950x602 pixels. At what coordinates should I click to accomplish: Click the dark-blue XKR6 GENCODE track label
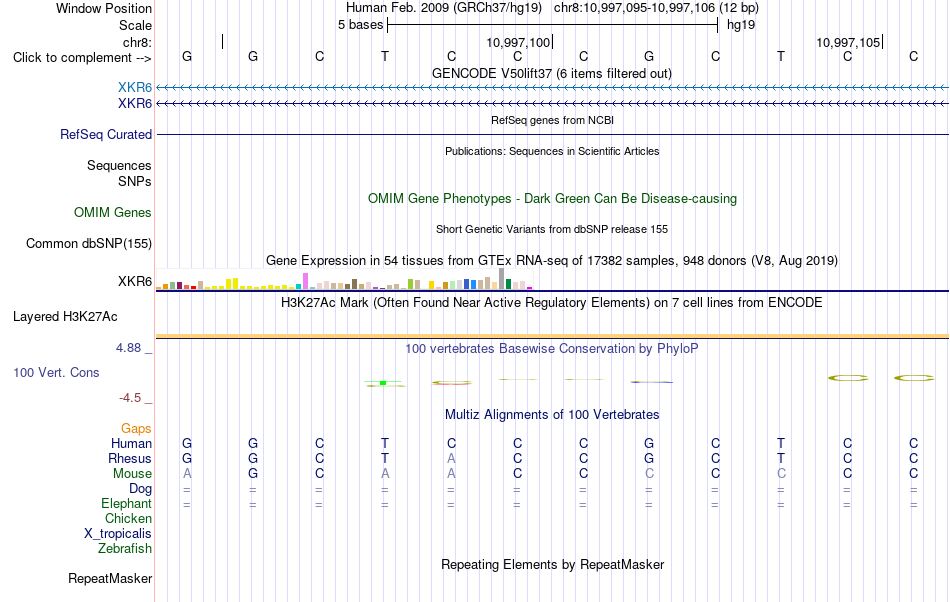pyautogui.click(x=135, y=104)
